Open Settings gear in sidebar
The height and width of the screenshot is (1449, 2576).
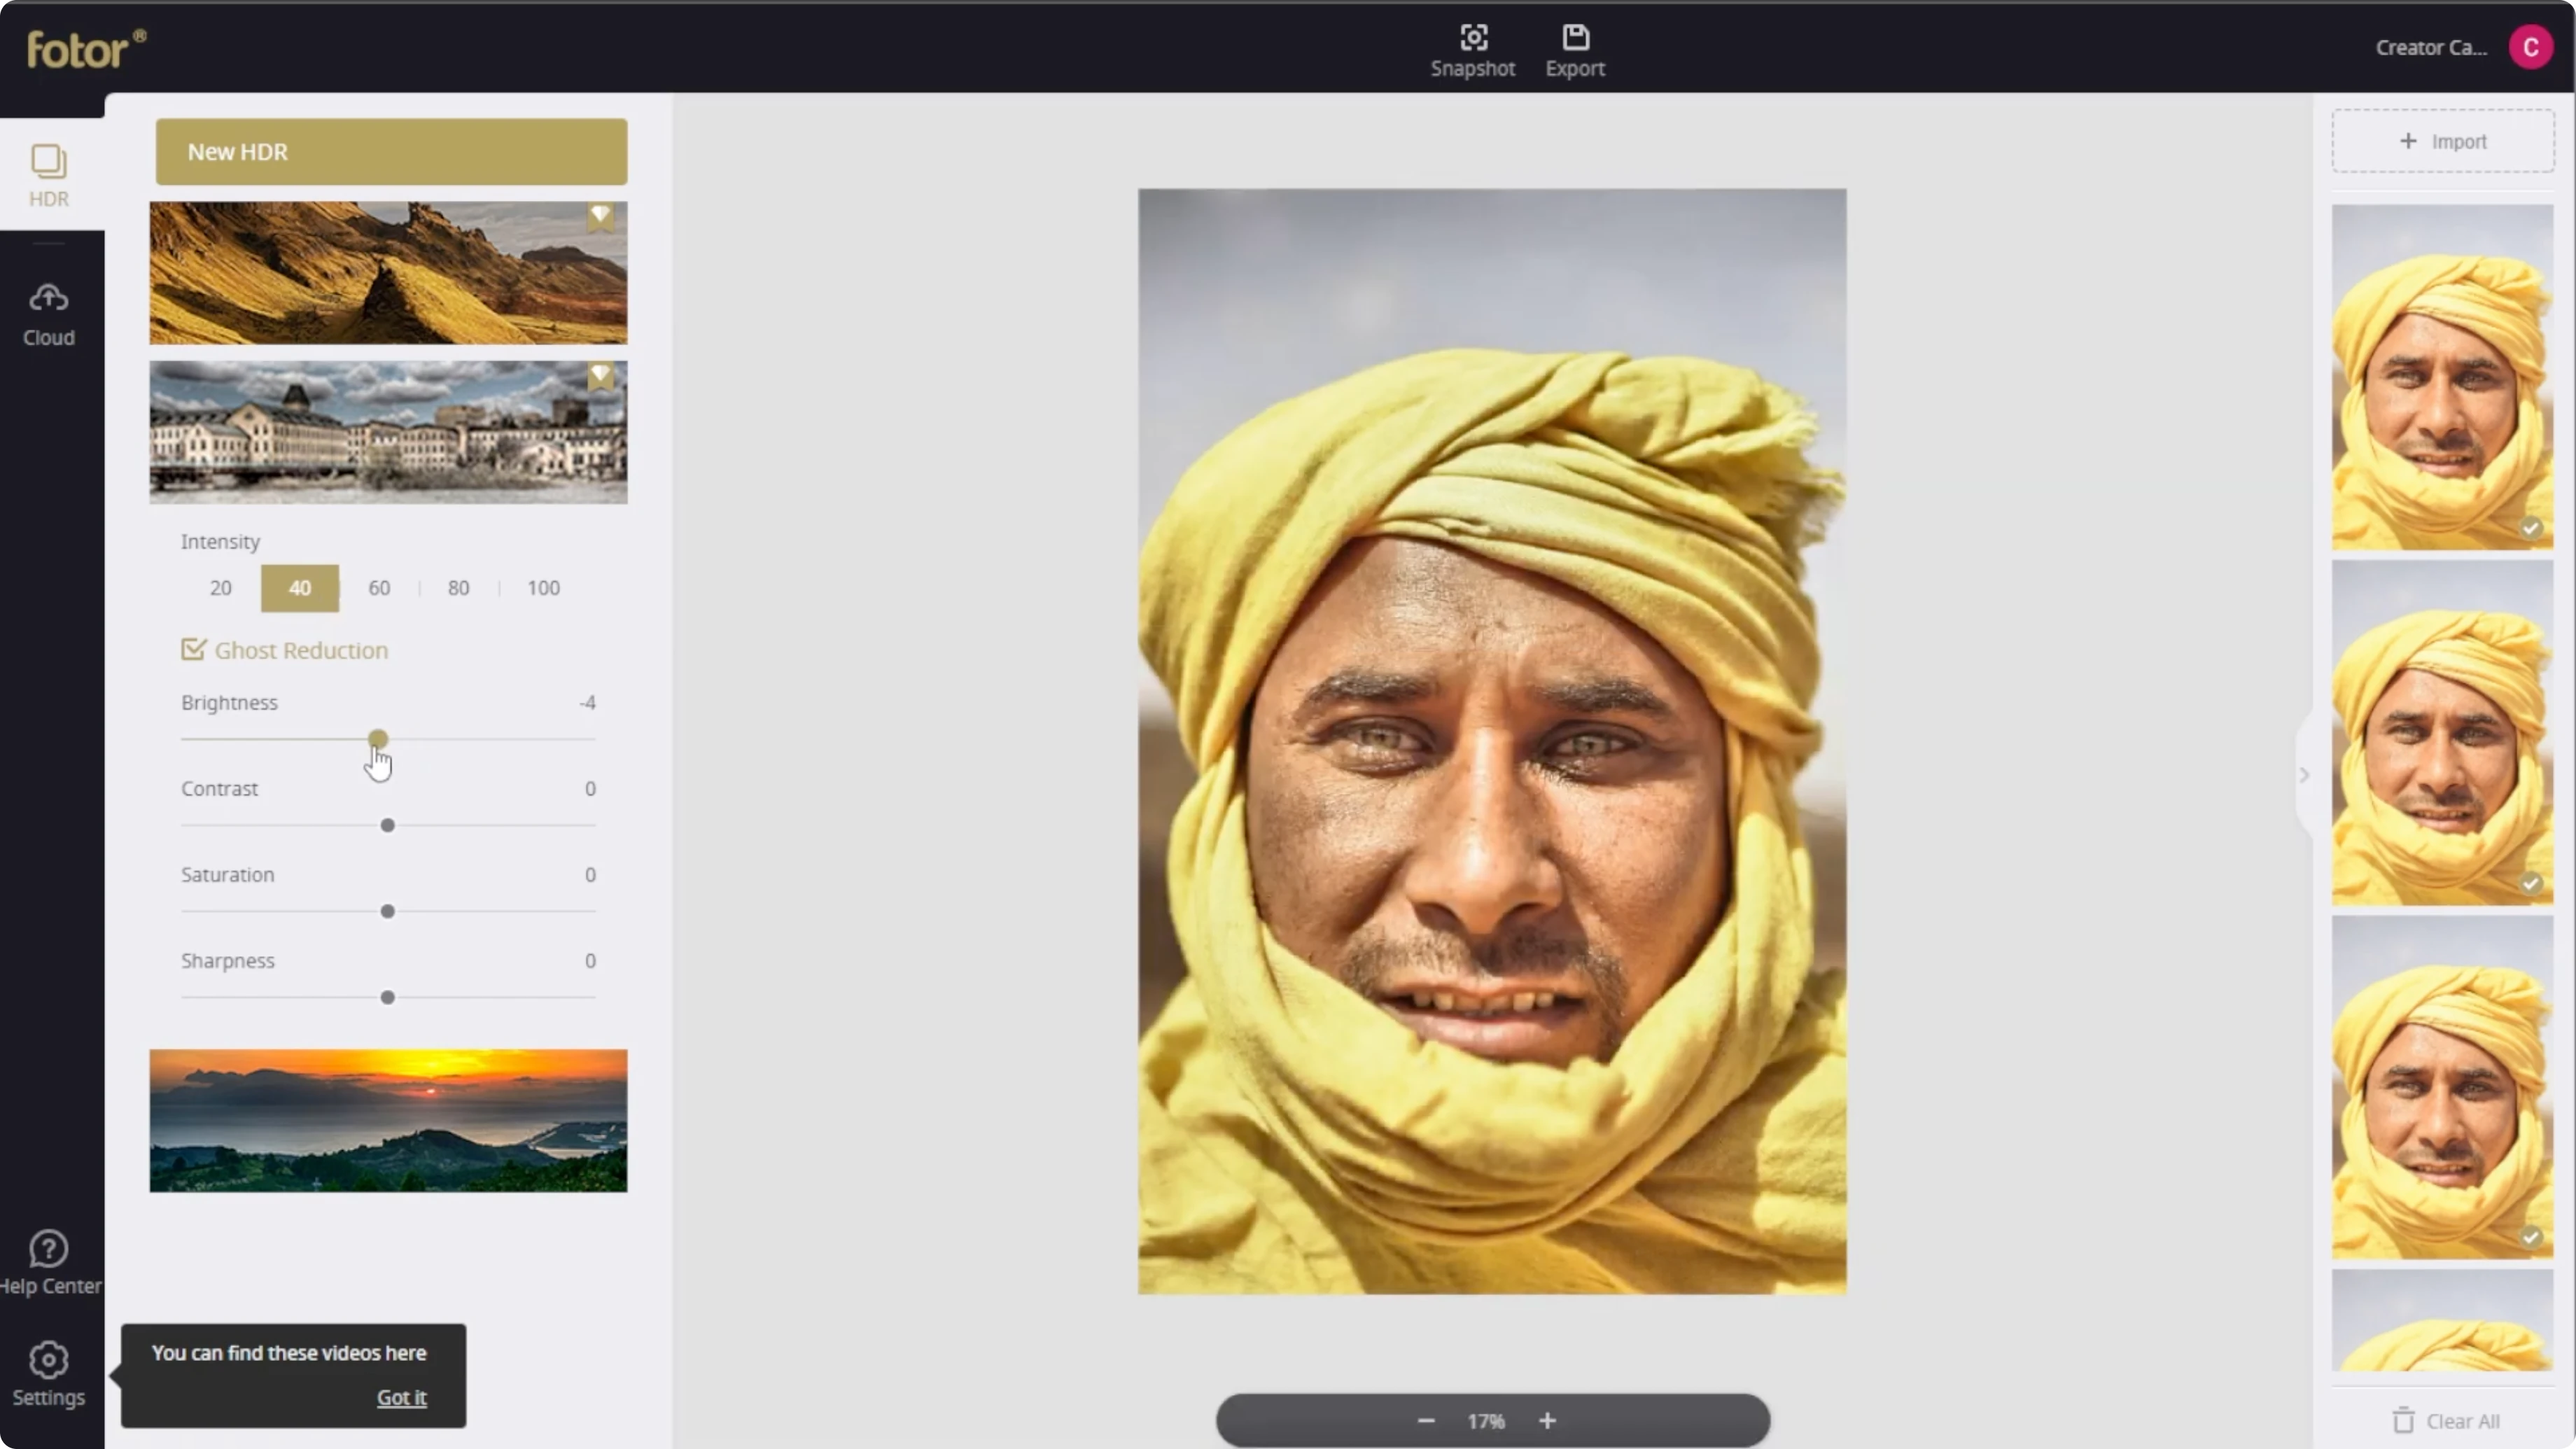[x=48, y=1374]
